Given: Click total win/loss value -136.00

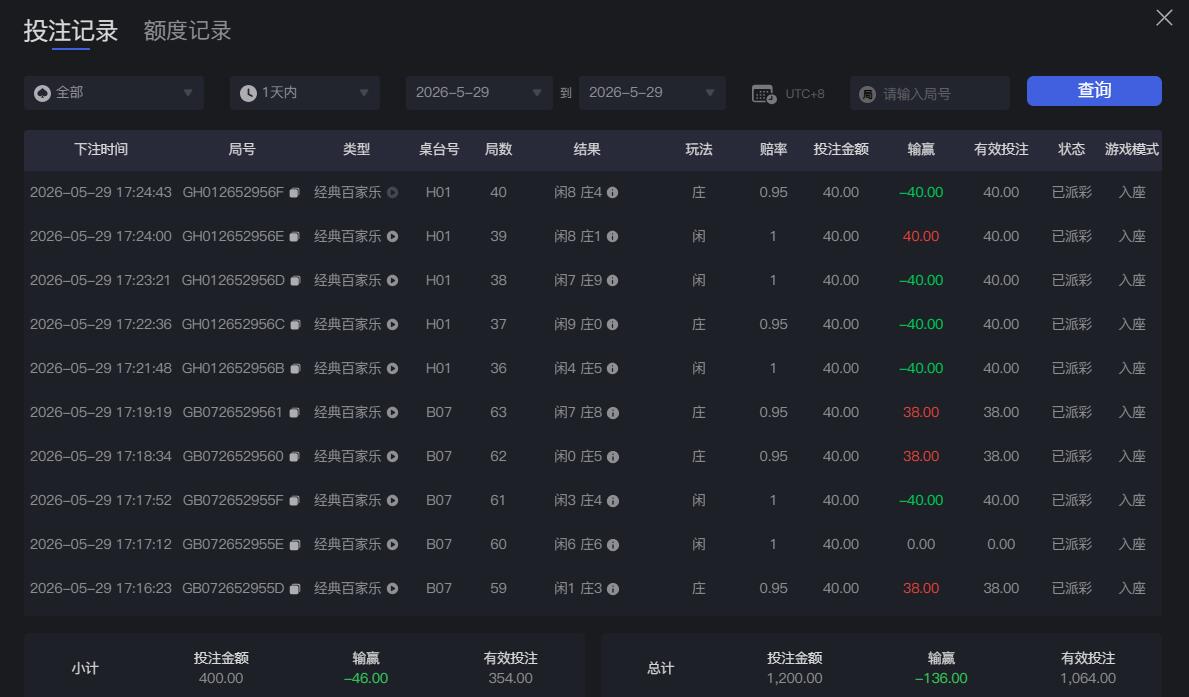Looking at the screenshot, I should (941, 679).
